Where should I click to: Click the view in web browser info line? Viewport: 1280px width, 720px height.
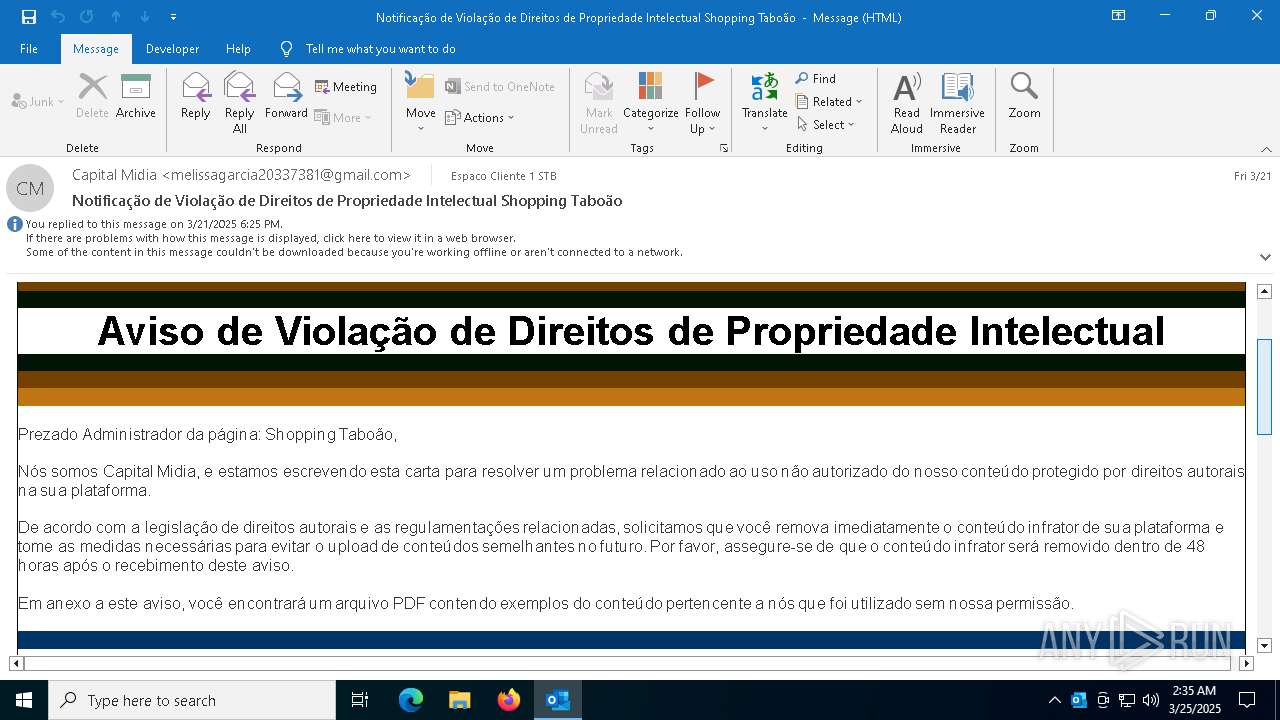click(x=270, y=238)
